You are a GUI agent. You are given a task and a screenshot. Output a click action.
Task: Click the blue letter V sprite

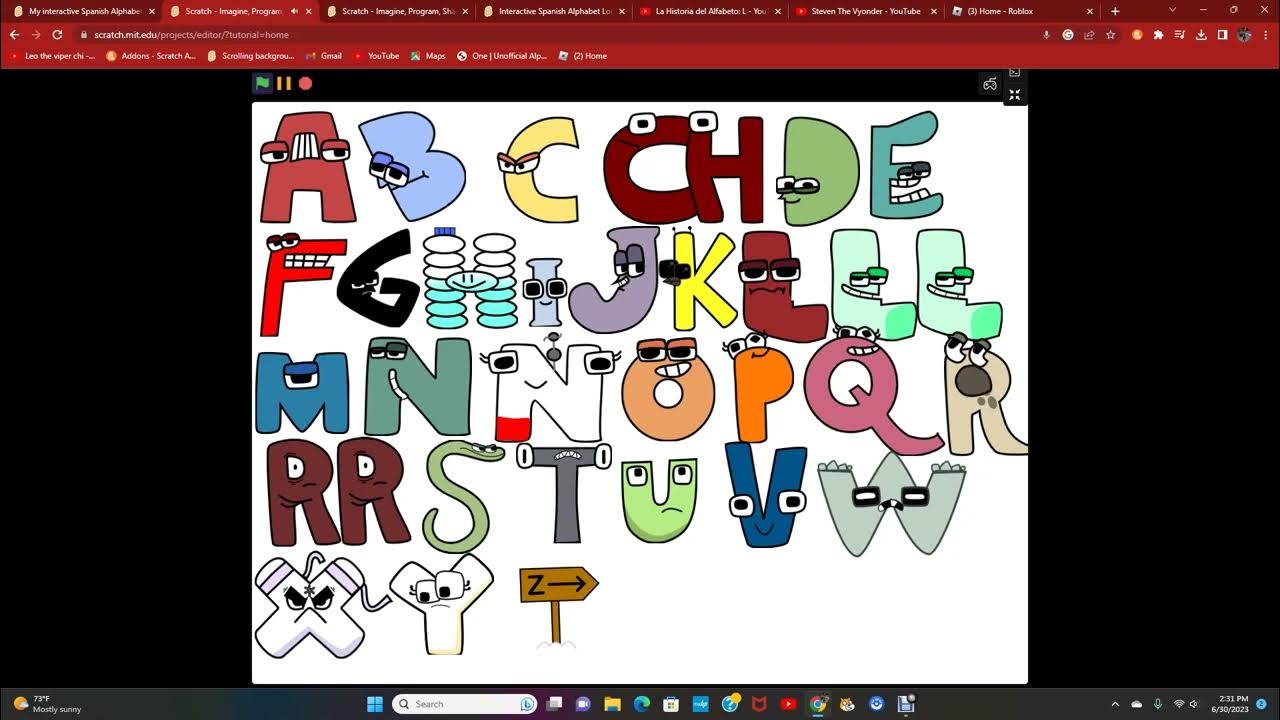(766, 495)
